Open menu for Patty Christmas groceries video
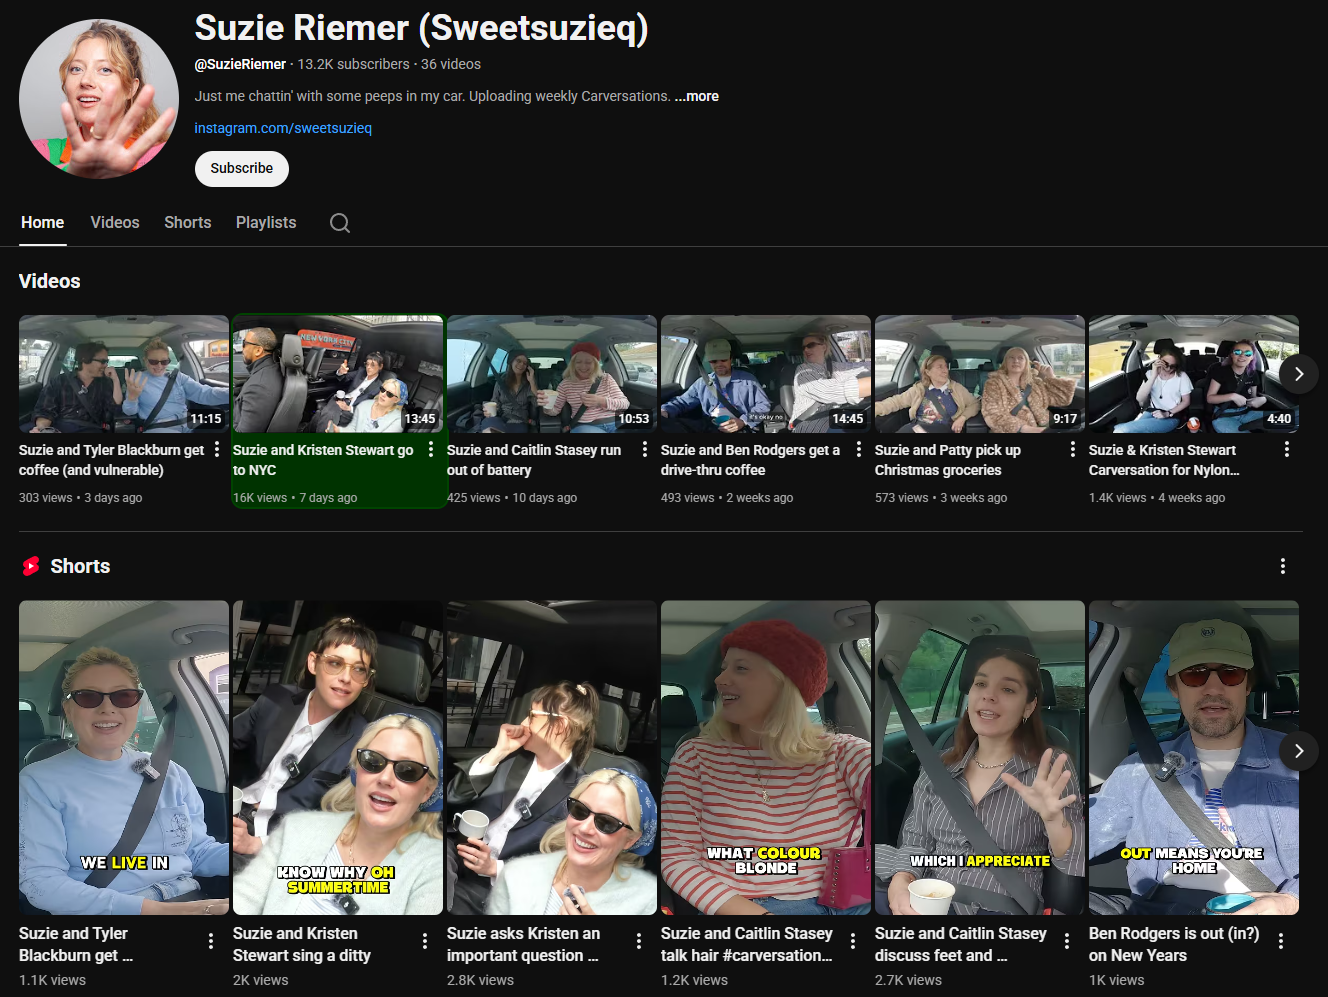The width and height of the screenshot is (1328, 997). point(1073,450)
